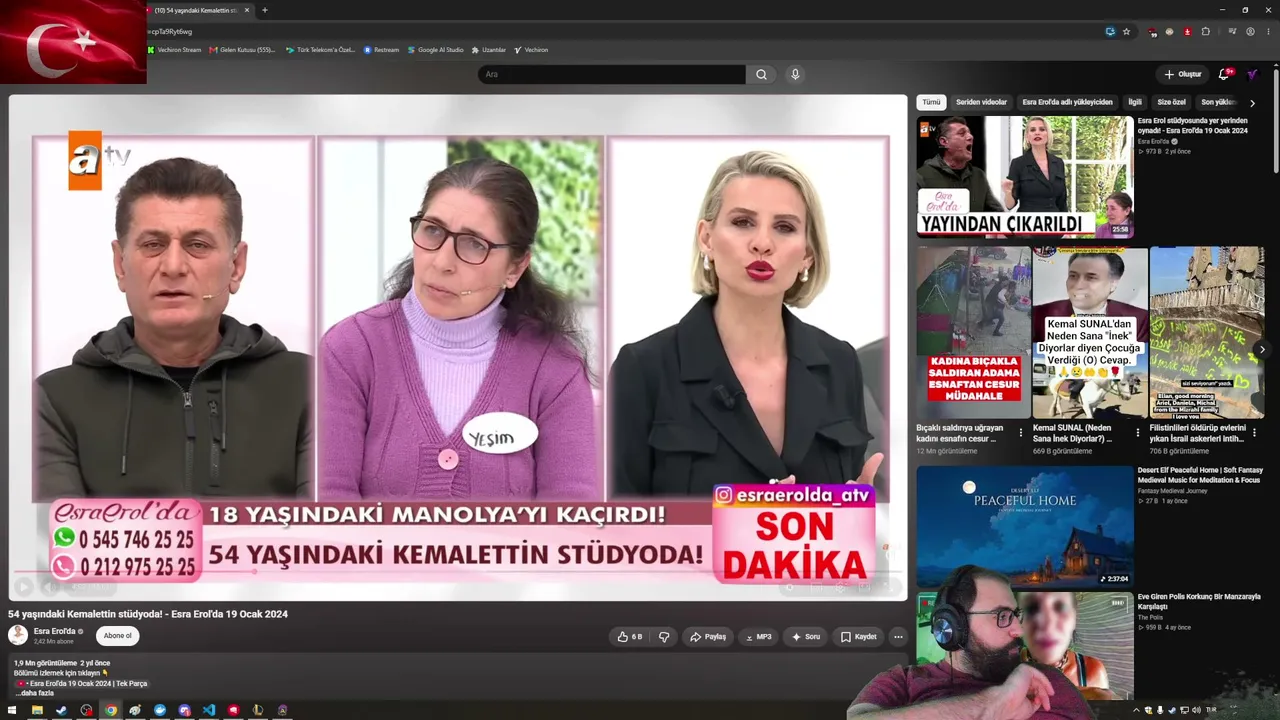
Task: Show next shorts with the shelf arrow
Action: tap(1262, 349)
